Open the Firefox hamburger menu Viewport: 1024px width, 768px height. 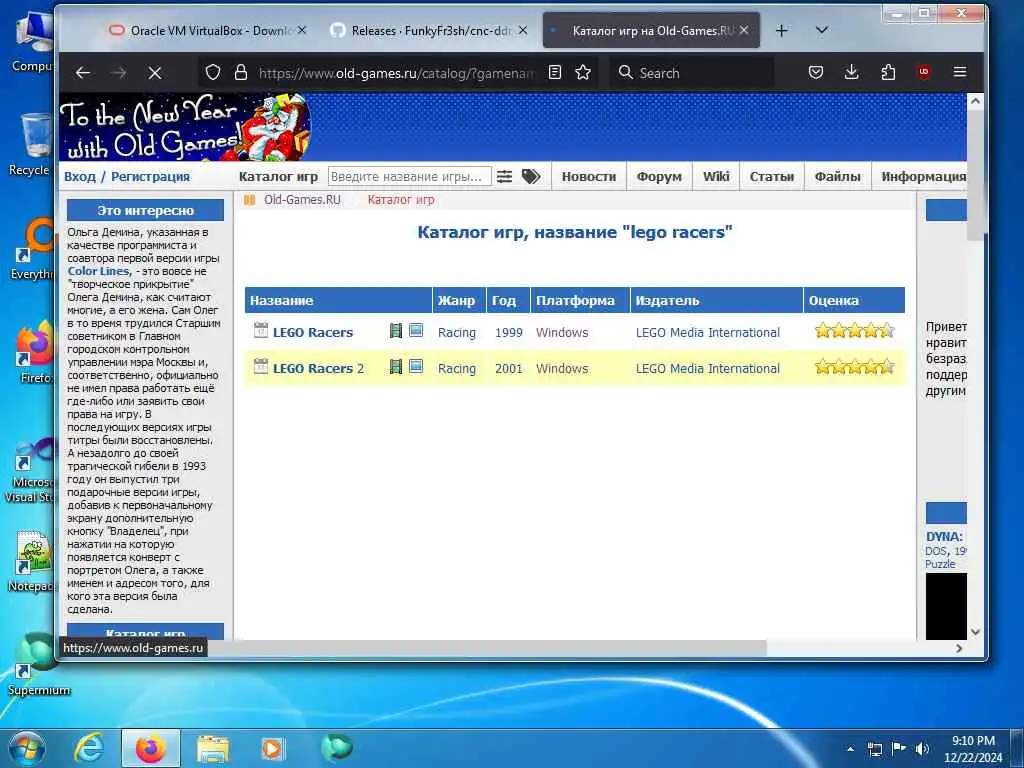(959, 72)
